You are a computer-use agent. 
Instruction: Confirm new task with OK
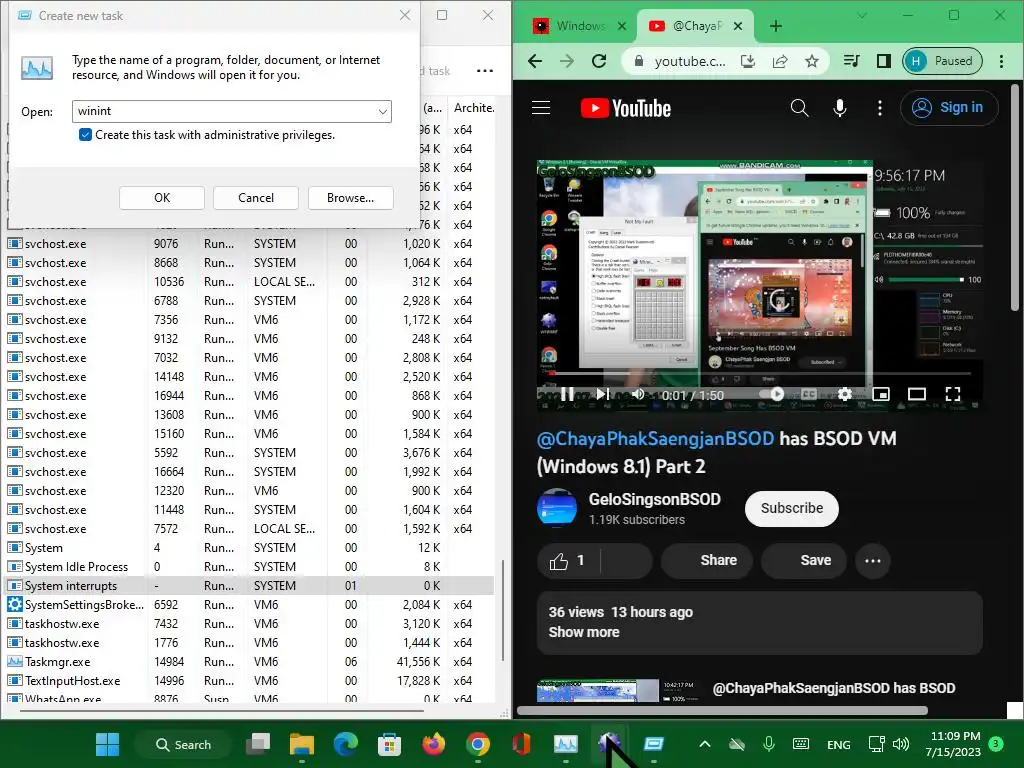(x=162, y=198)
